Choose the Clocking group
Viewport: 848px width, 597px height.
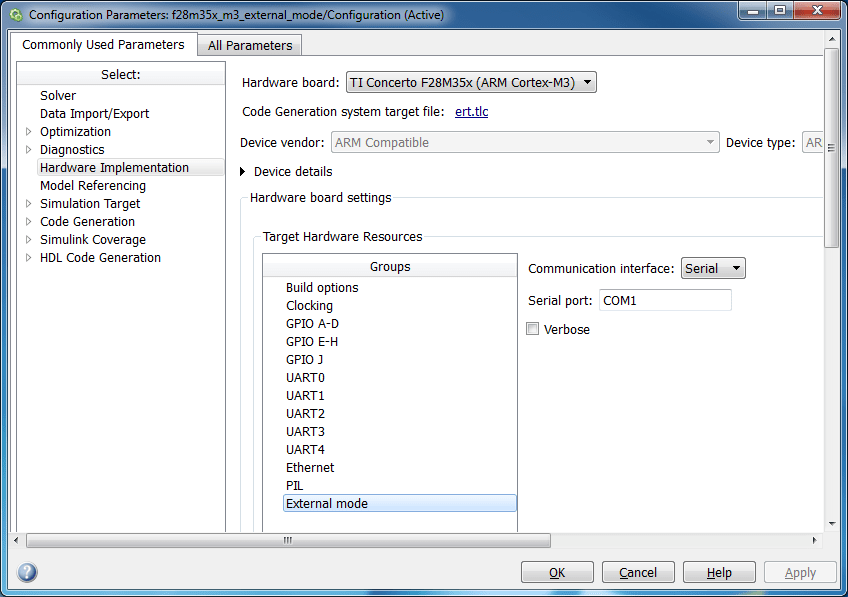[x=309, y=306]
